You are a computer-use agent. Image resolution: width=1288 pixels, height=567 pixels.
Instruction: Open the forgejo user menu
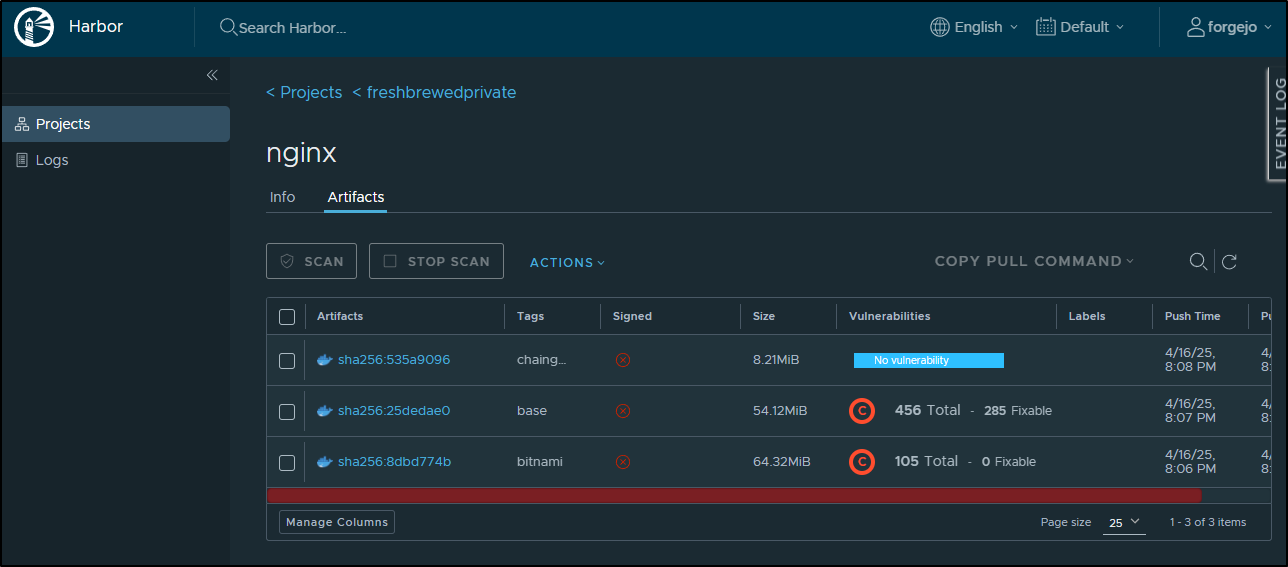click(1229, 27)
